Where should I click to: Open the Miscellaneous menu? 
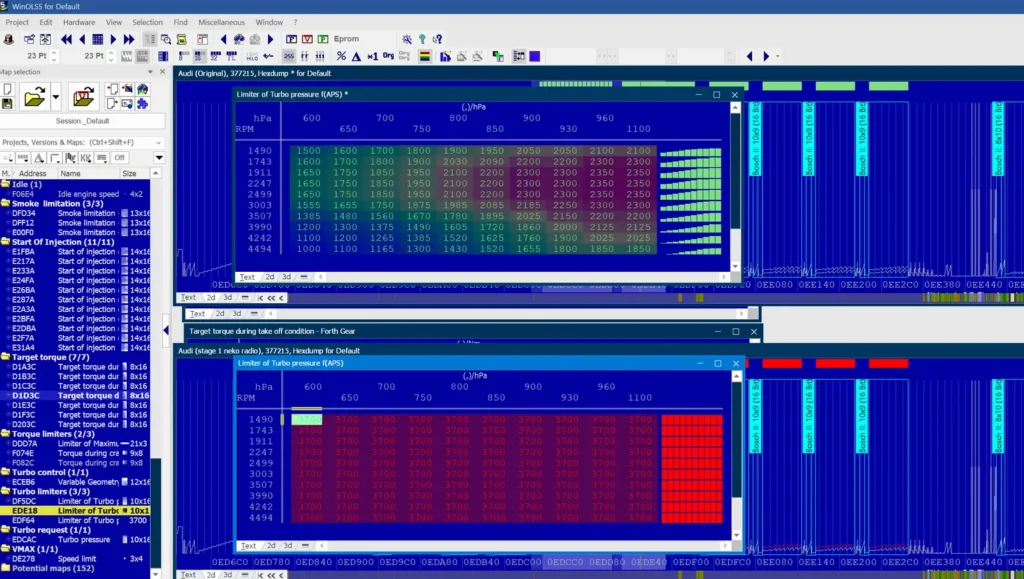click(x=221, y=22)
